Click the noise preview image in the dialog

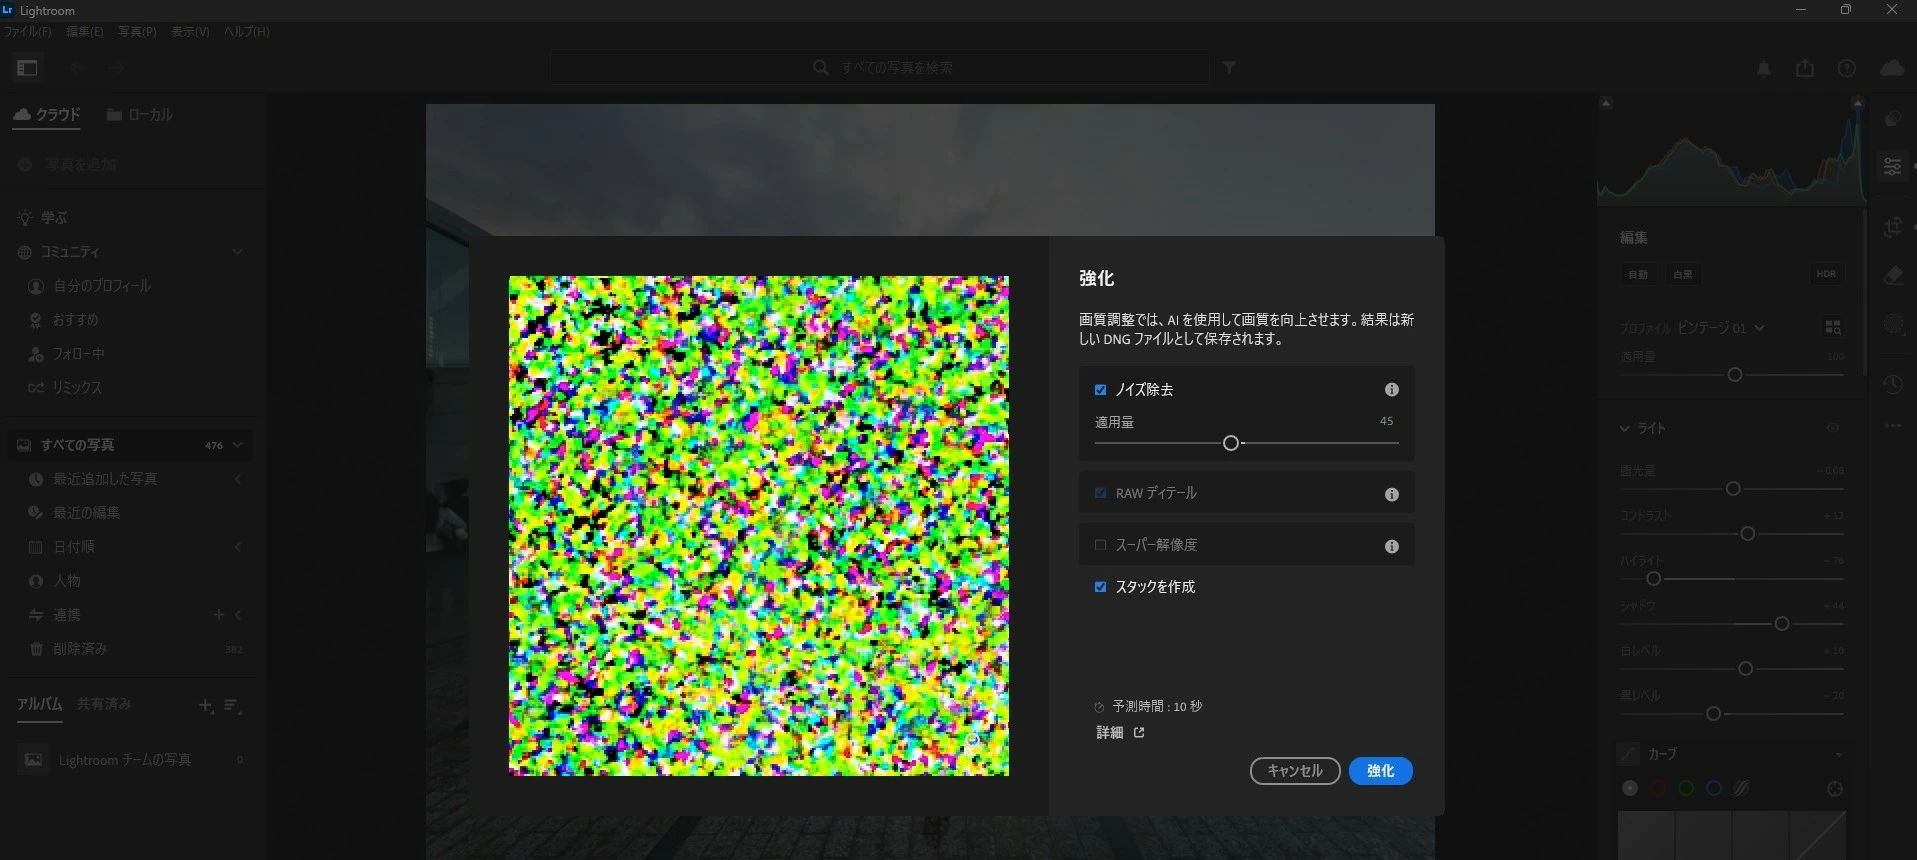pyautogui.click(x=759, y=526)
